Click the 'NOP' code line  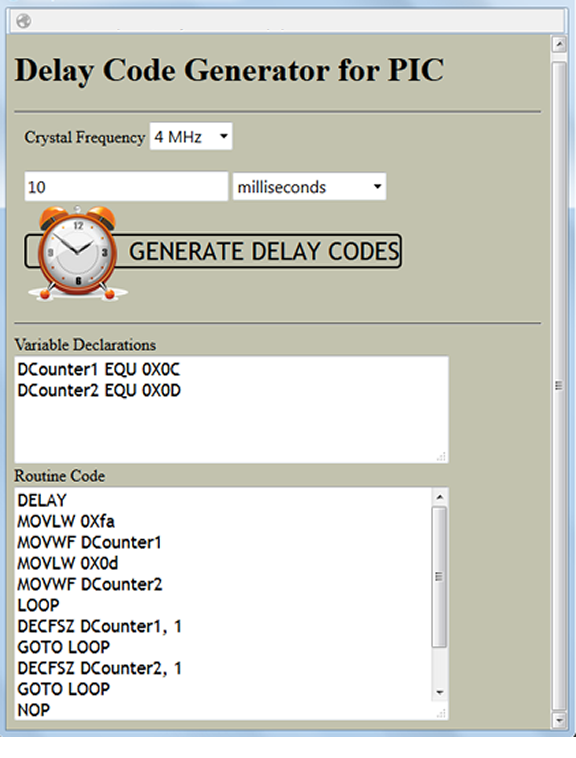(x=34, y=710)
